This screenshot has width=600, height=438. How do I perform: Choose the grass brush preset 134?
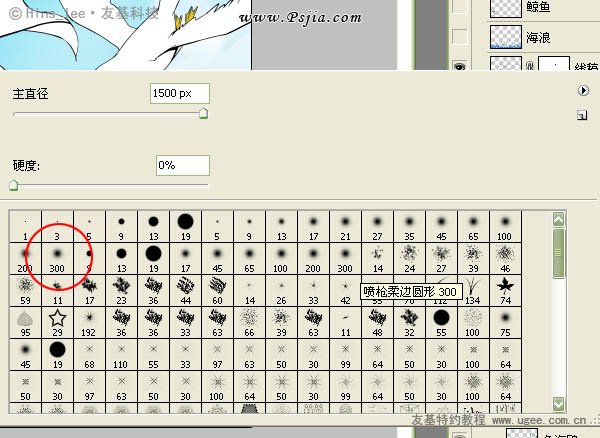[473, 290]
